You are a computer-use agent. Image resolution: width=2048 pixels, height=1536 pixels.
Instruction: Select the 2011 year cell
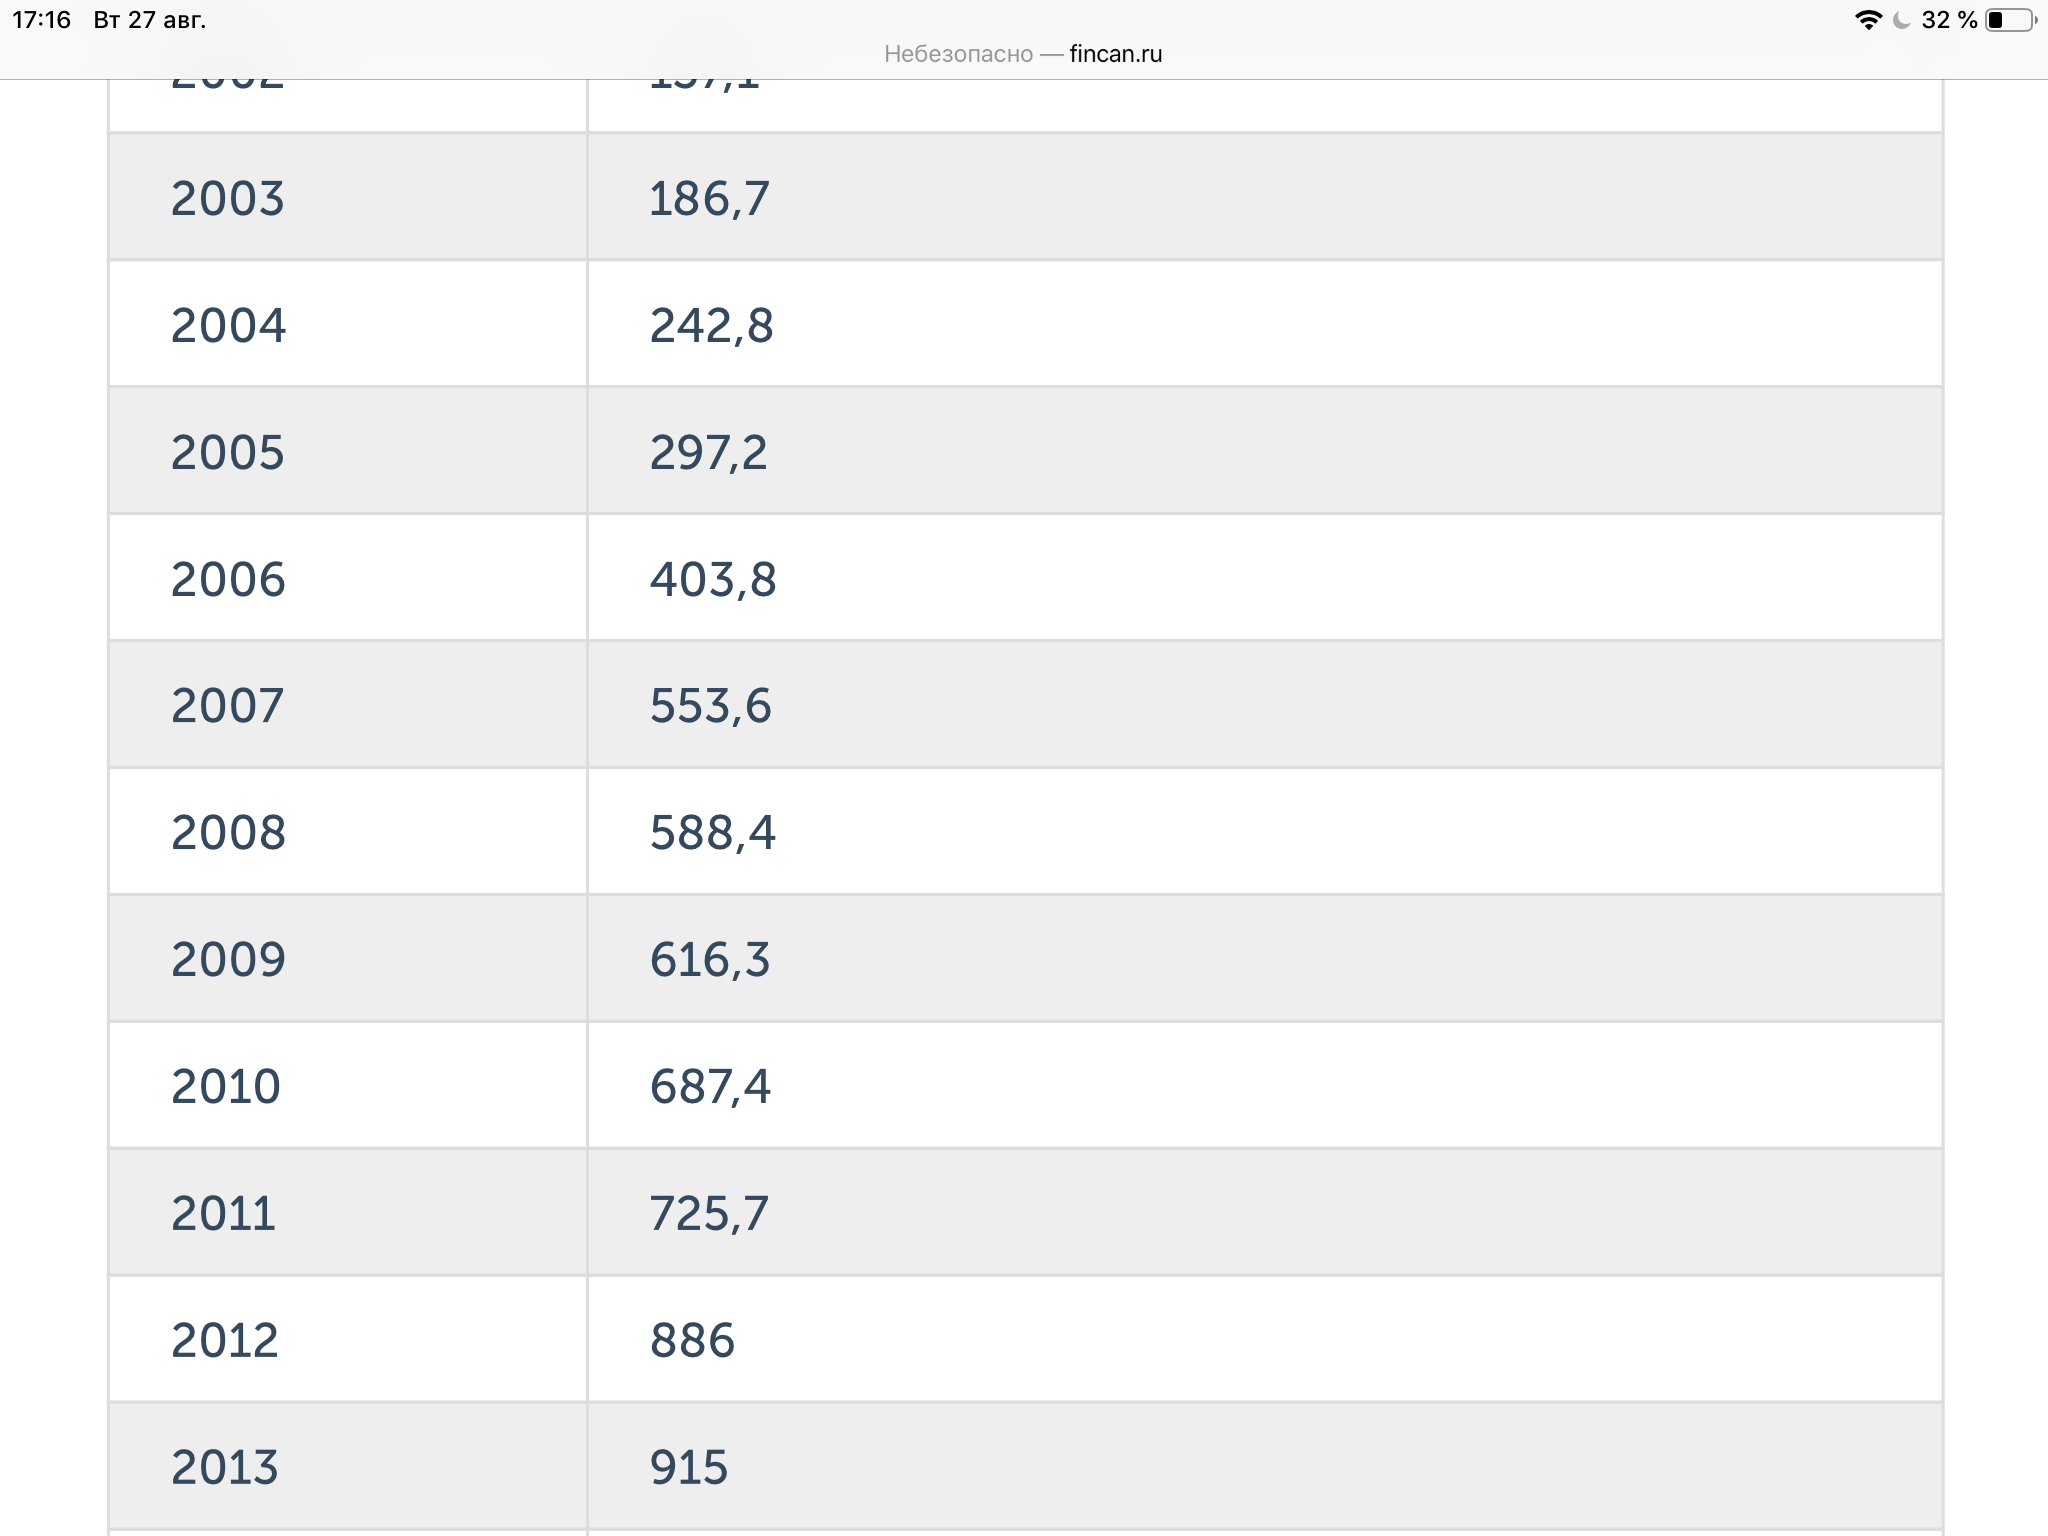tap(348, 1213)
